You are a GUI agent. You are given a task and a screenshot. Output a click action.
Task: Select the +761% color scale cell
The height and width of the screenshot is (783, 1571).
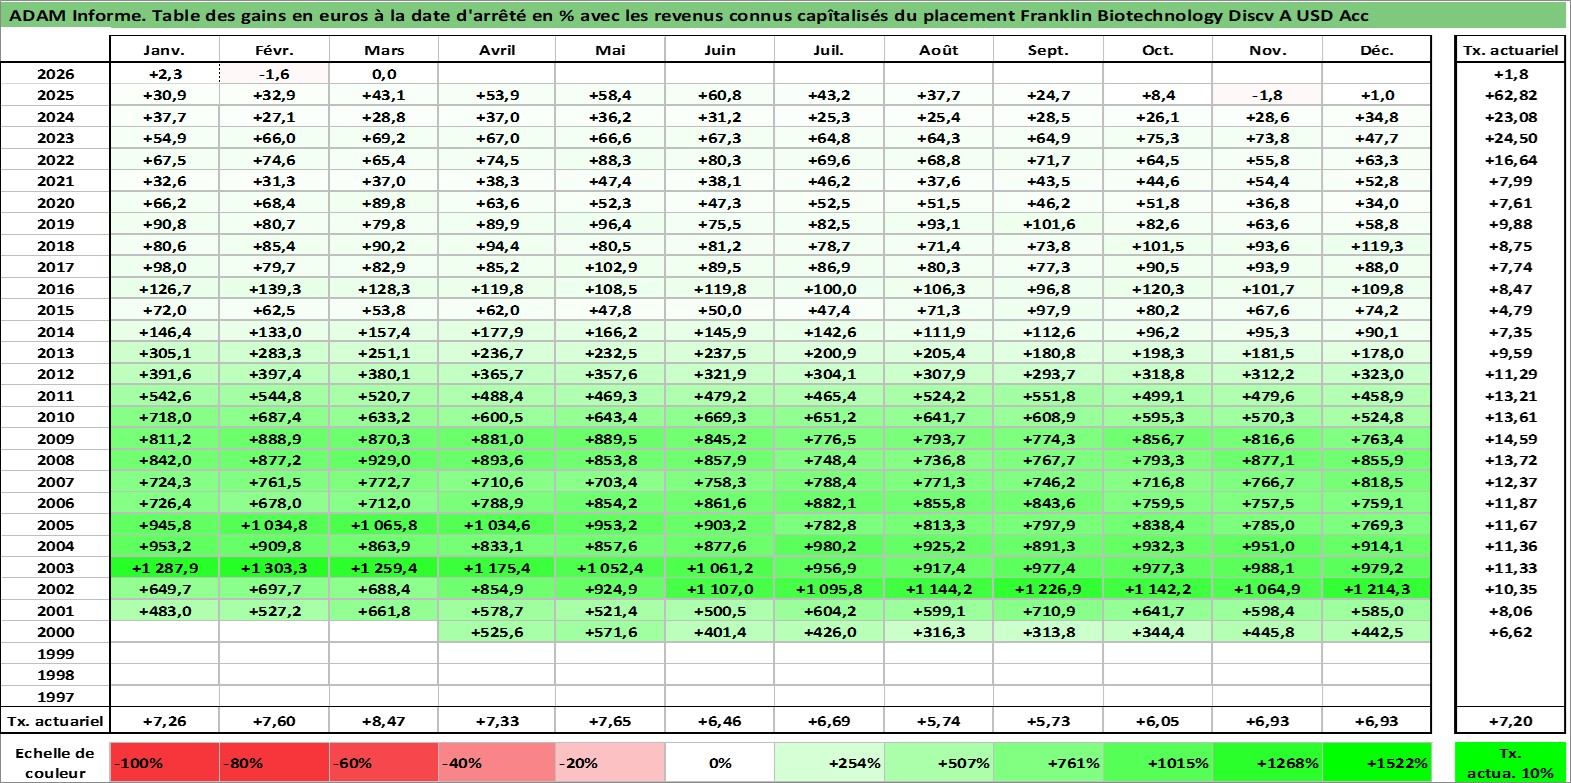1048,763
